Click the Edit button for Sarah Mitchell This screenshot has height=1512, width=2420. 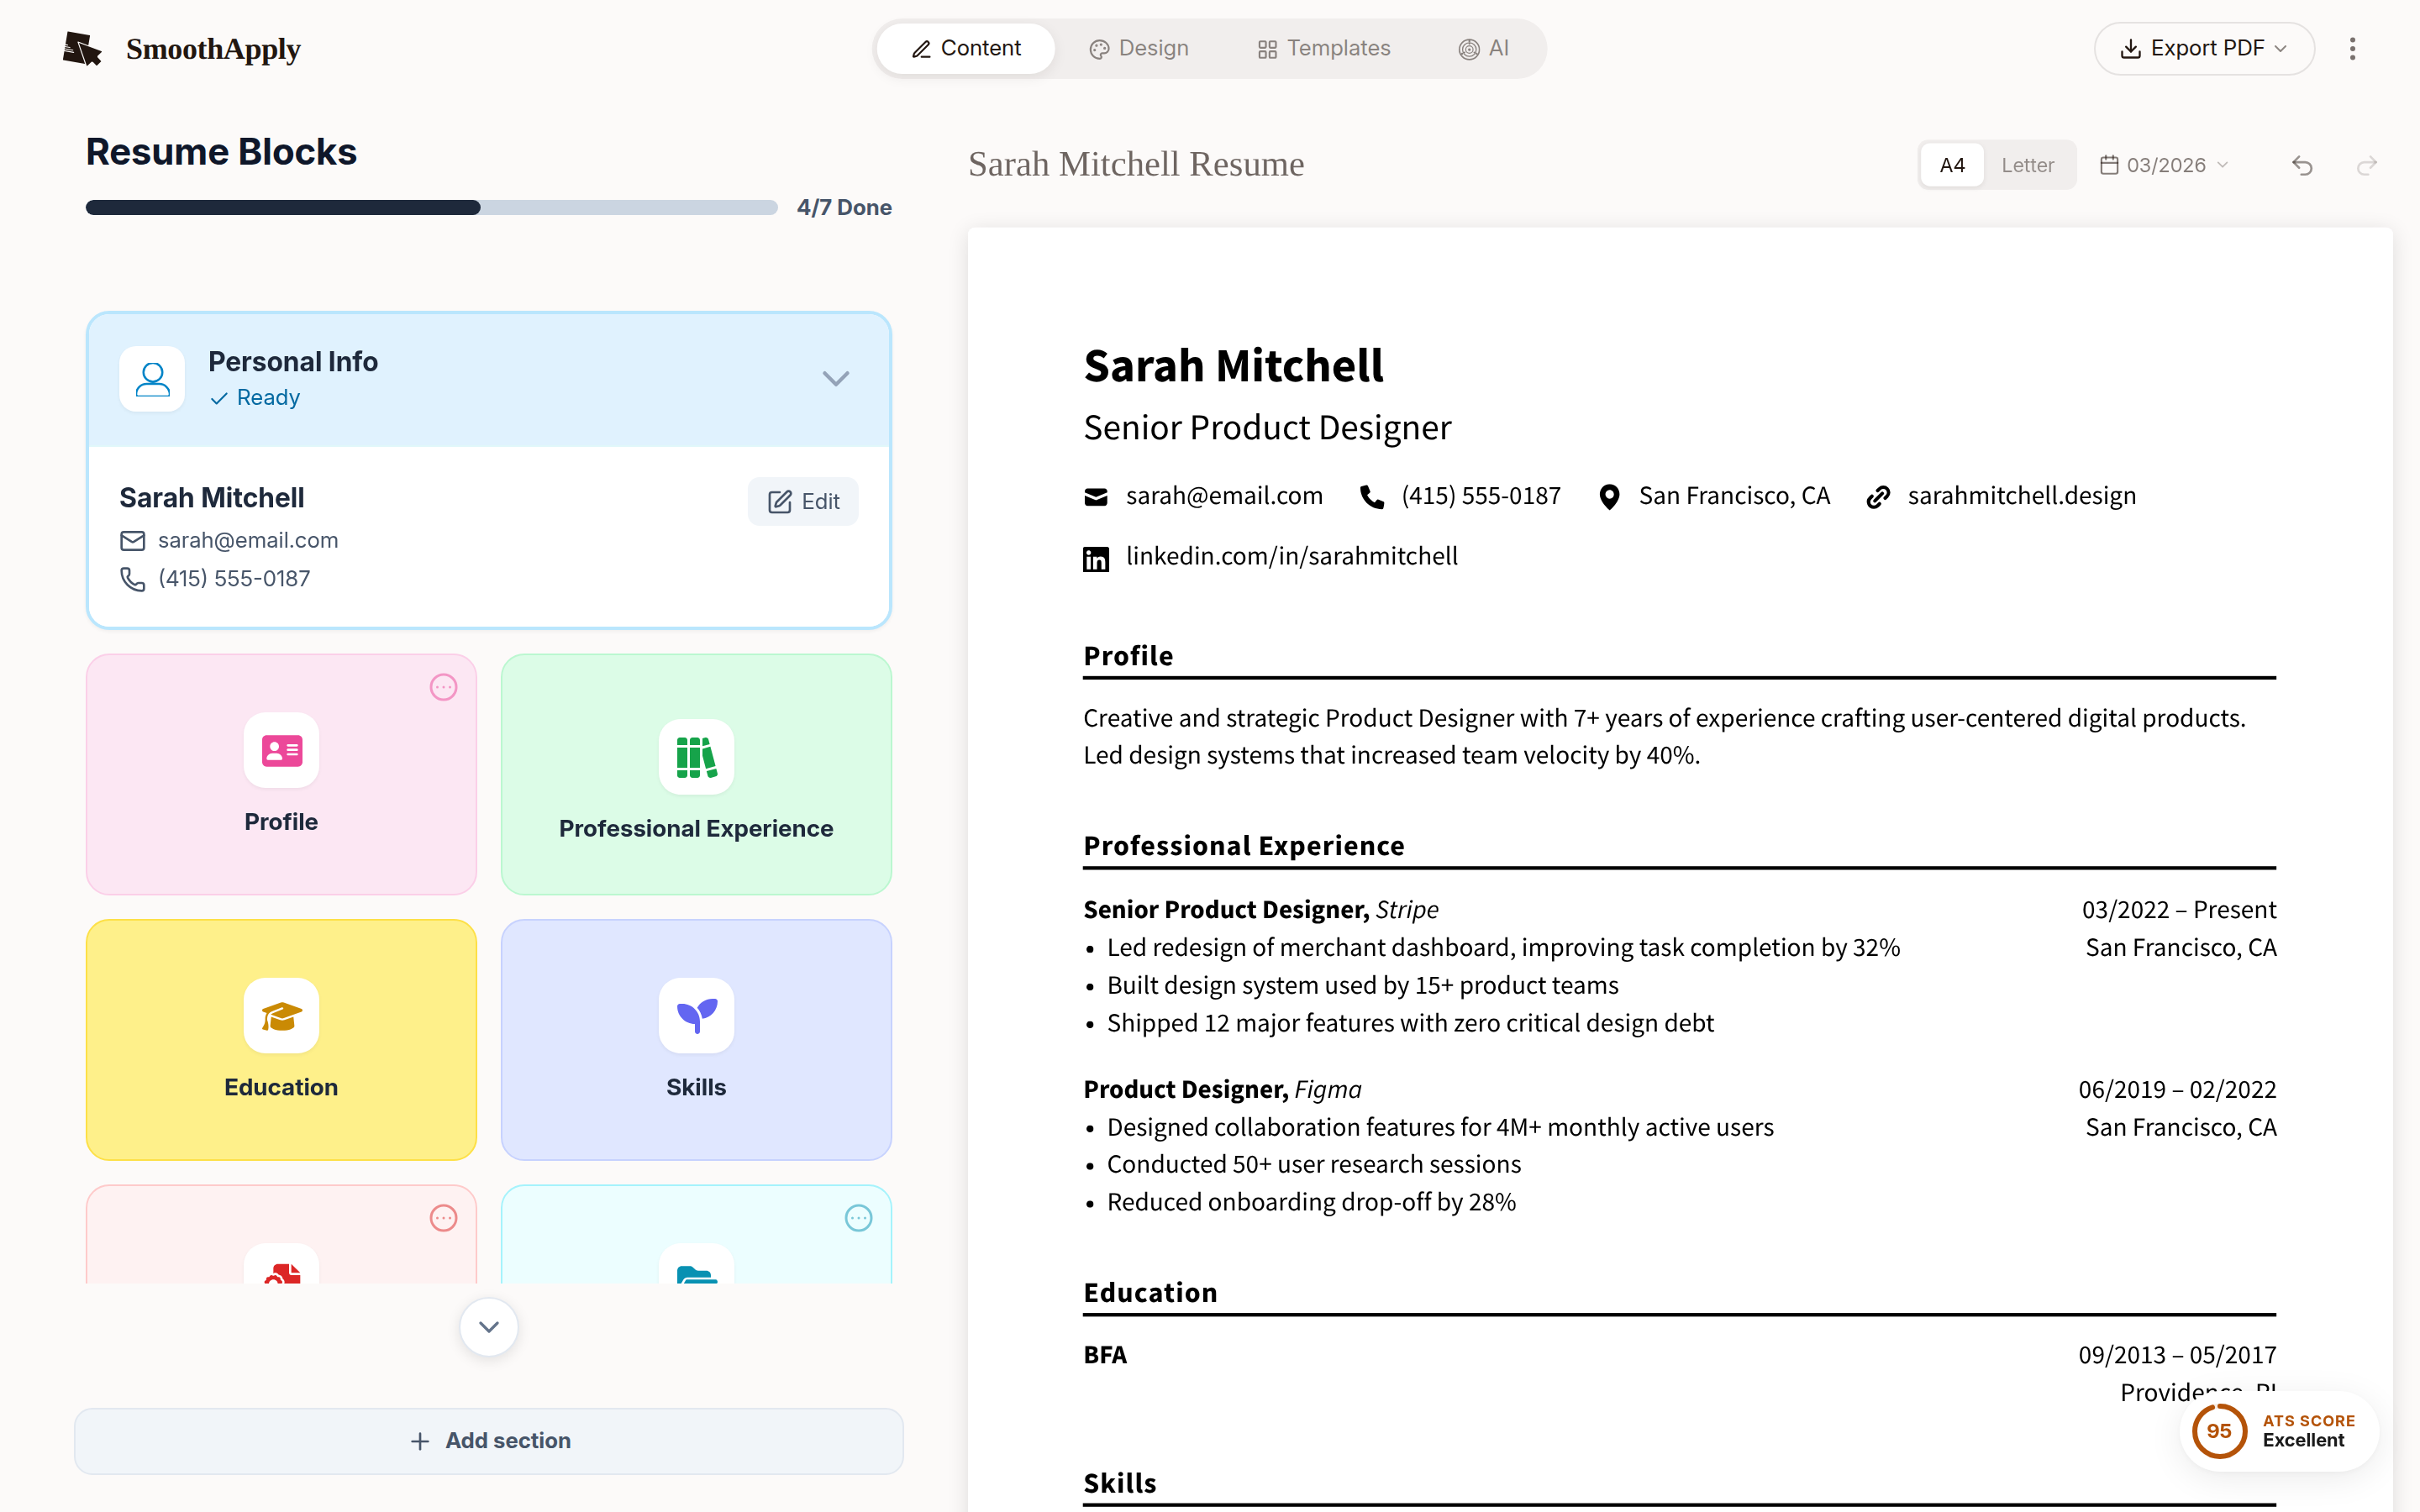point(803,501)
